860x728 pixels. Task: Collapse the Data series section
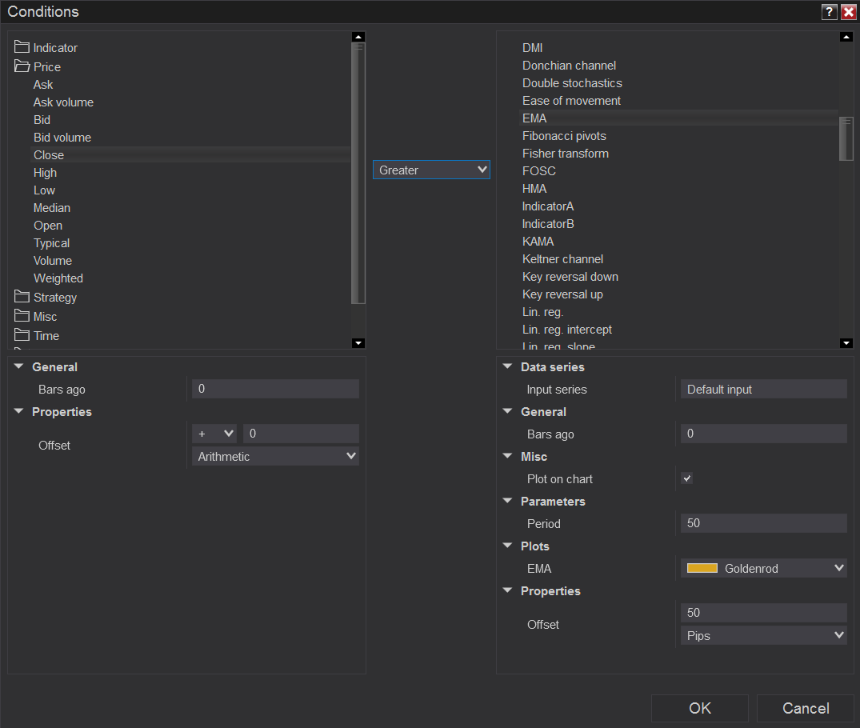(507, 366)
